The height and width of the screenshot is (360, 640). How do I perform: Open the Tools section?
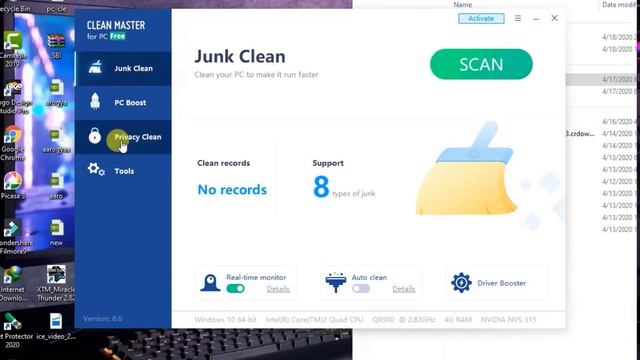123,171
